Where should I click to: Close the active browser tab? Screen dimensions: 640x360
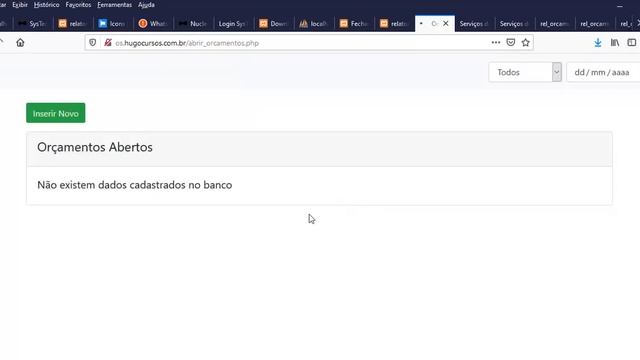pyautogui.click(x=446, y=24)
